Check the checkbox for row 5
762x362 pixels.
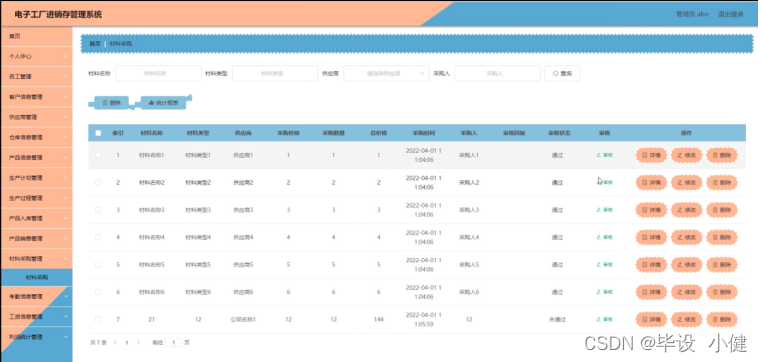pyautogui.click(x=98, y=265)
